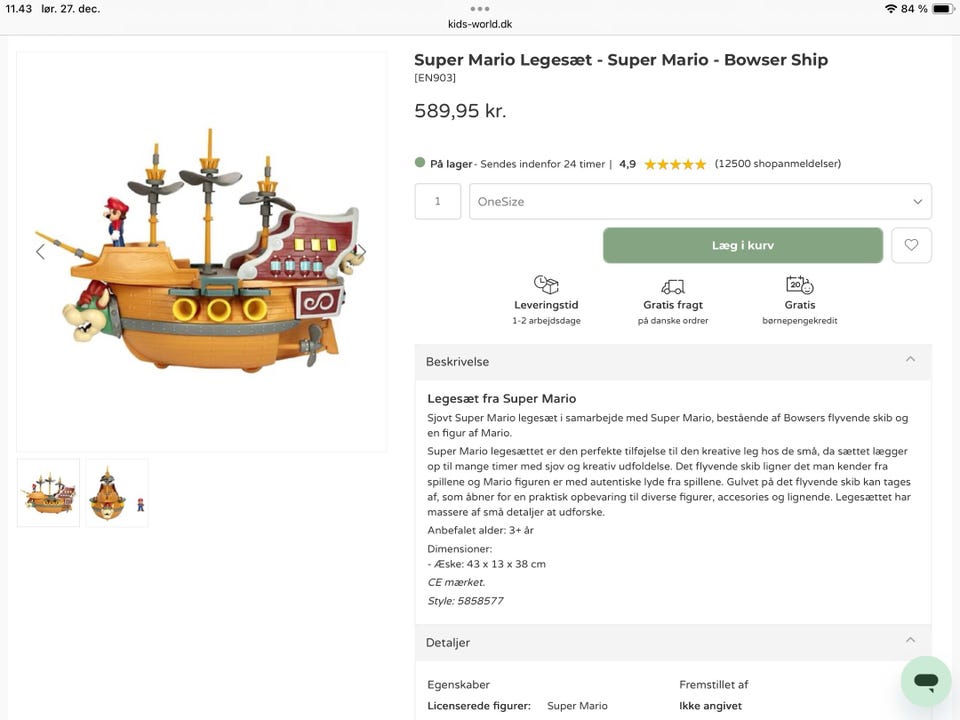Open the chat support bubble
The height and width of the screenshot is (720, 960).
point(925,682)
